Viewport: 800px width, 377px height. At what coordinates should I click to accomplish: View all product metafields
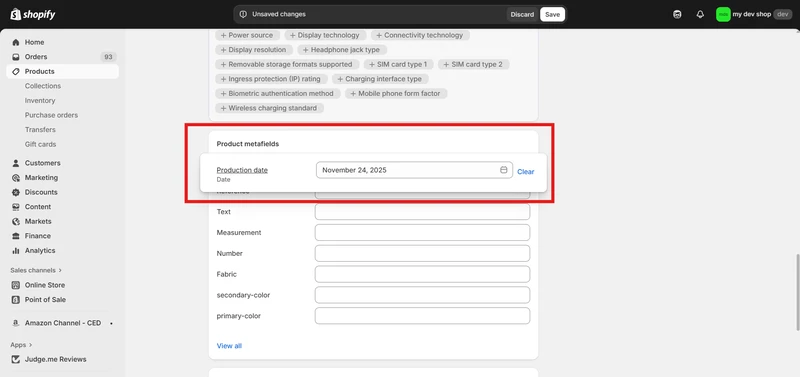[229, 346]
